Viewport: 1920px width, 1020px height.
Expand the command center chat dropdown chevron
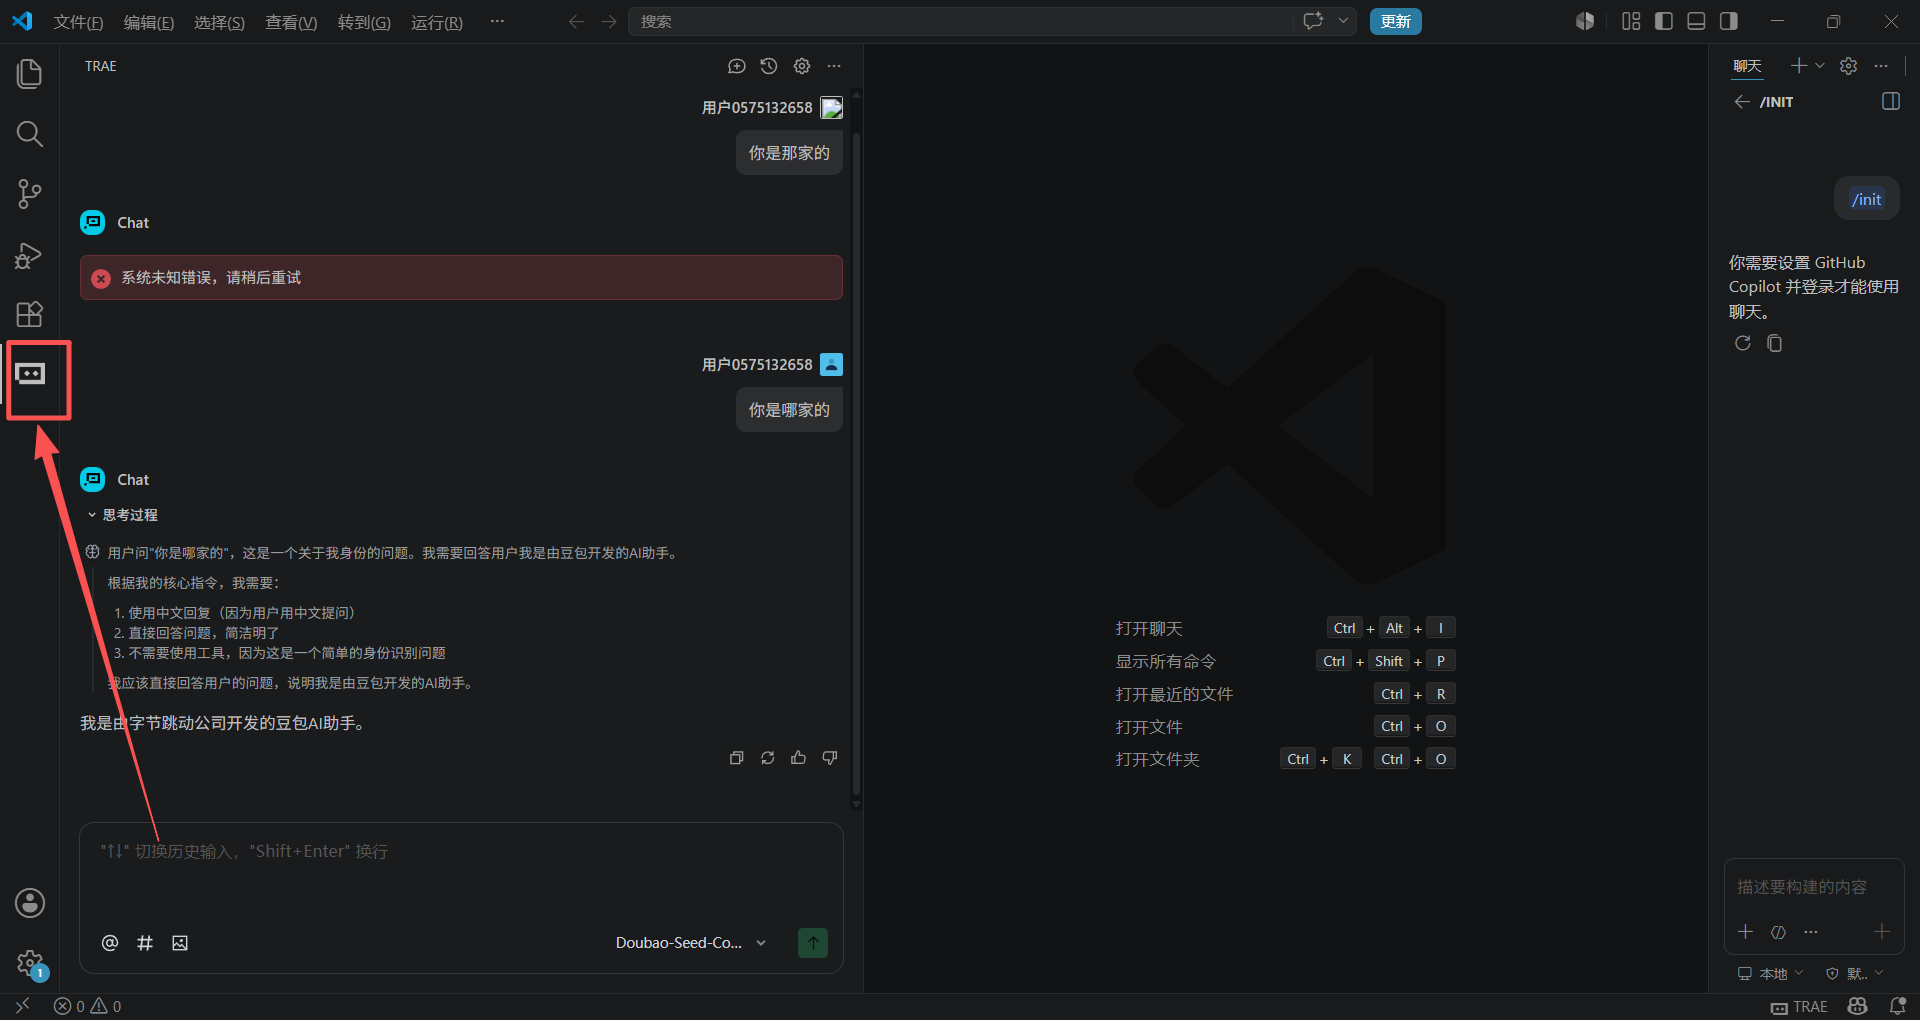(x=1343, y=21)
